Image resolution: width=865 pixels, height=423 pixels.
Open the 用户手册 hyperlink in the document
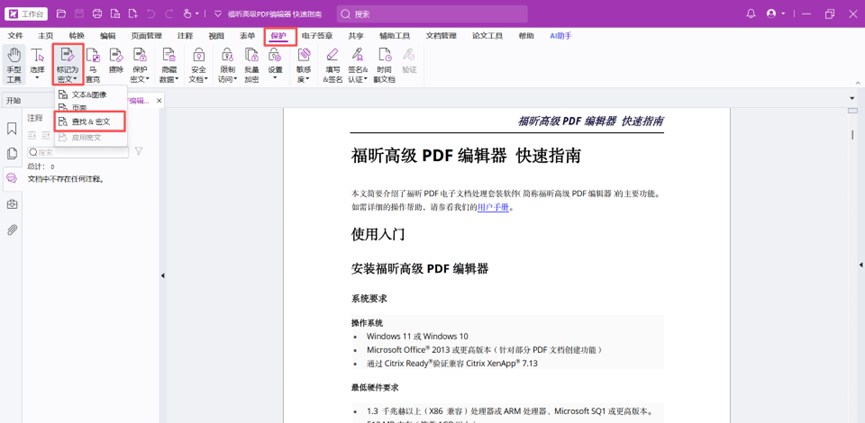tap(493, 207)
